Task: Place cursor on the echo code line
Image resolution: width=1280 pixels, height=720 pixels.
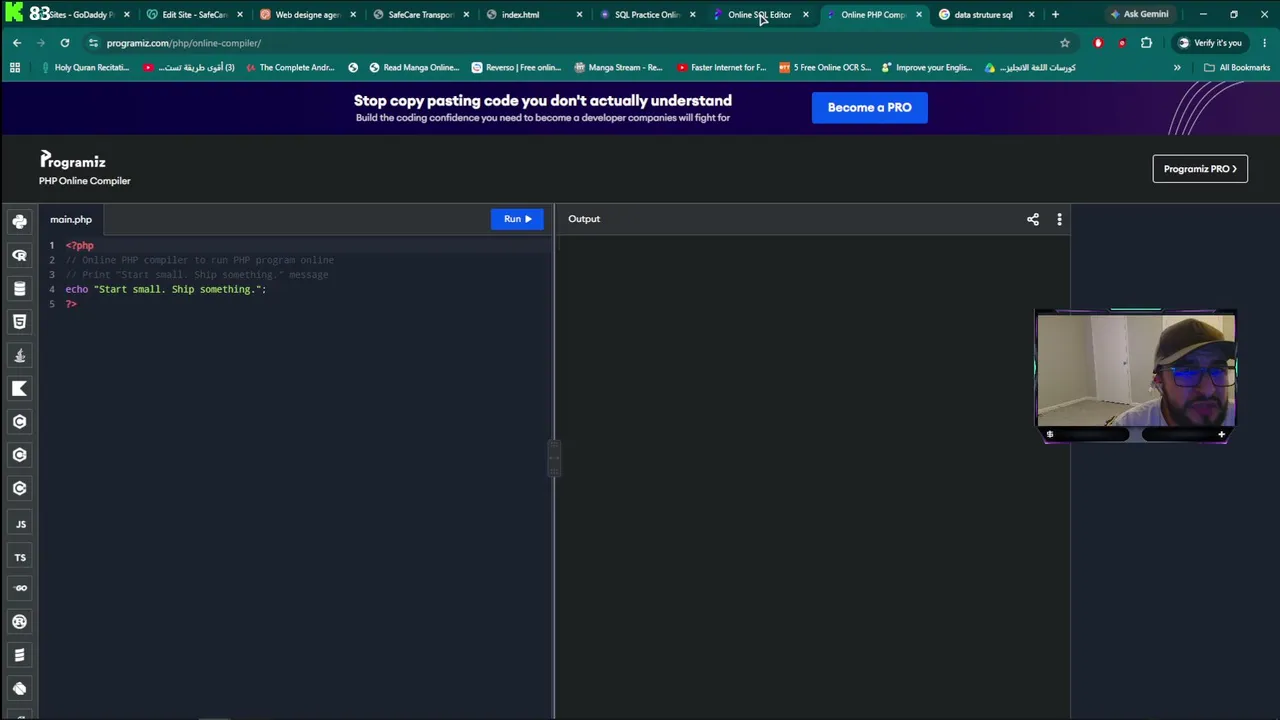Action: pos(166,289)
